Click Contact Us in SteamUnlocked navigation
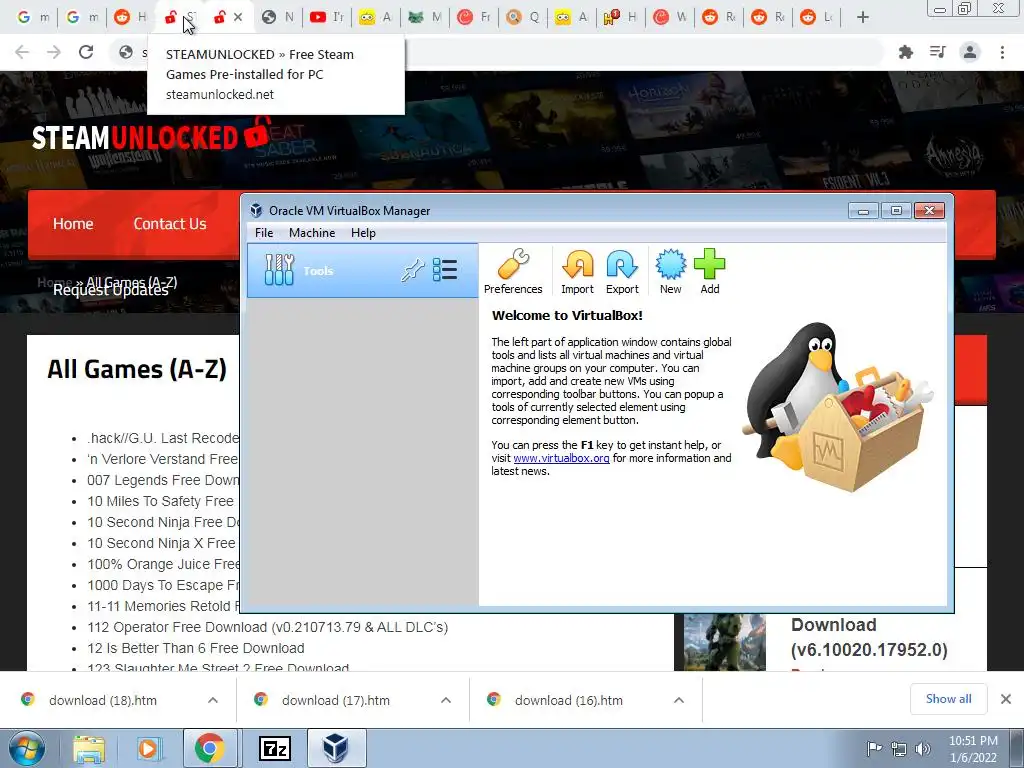 click(x=170, y=223)
